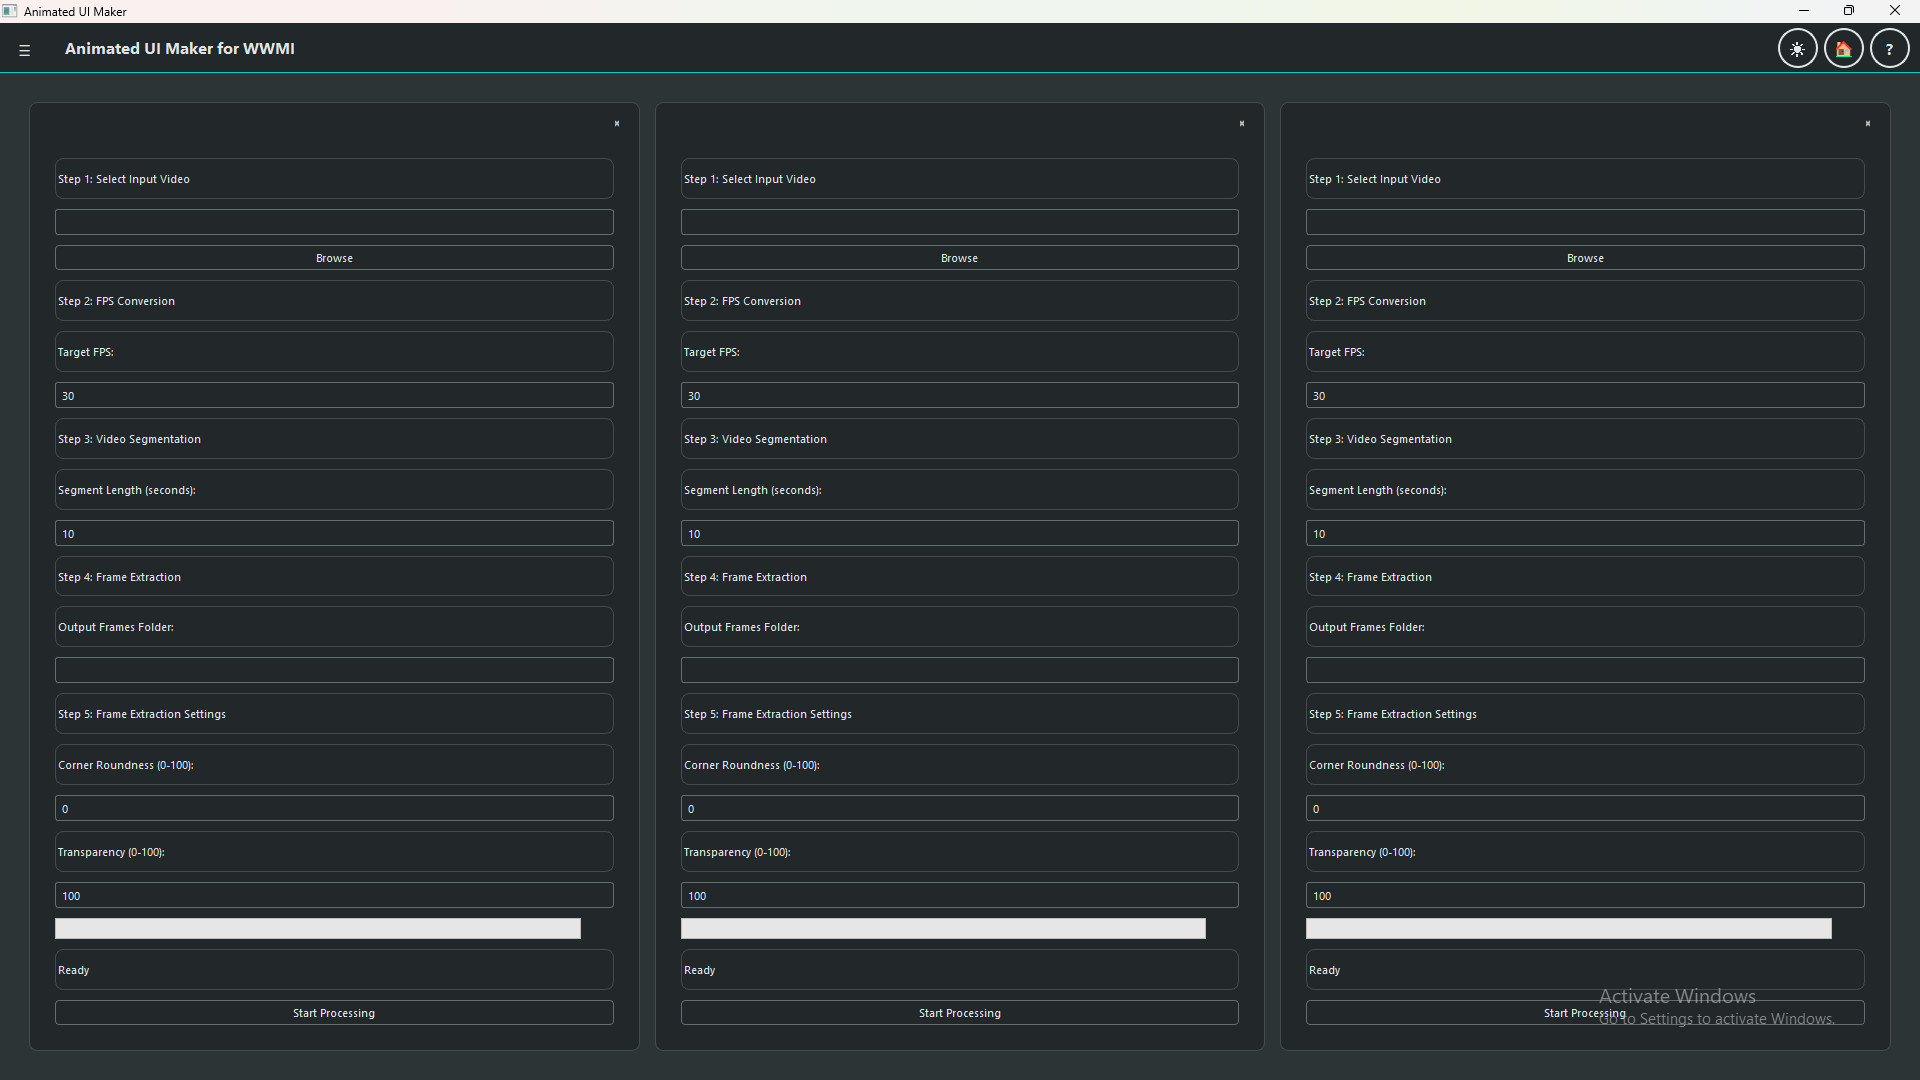
Task: Close the middle processing panel
Action: click(1242, 123)
